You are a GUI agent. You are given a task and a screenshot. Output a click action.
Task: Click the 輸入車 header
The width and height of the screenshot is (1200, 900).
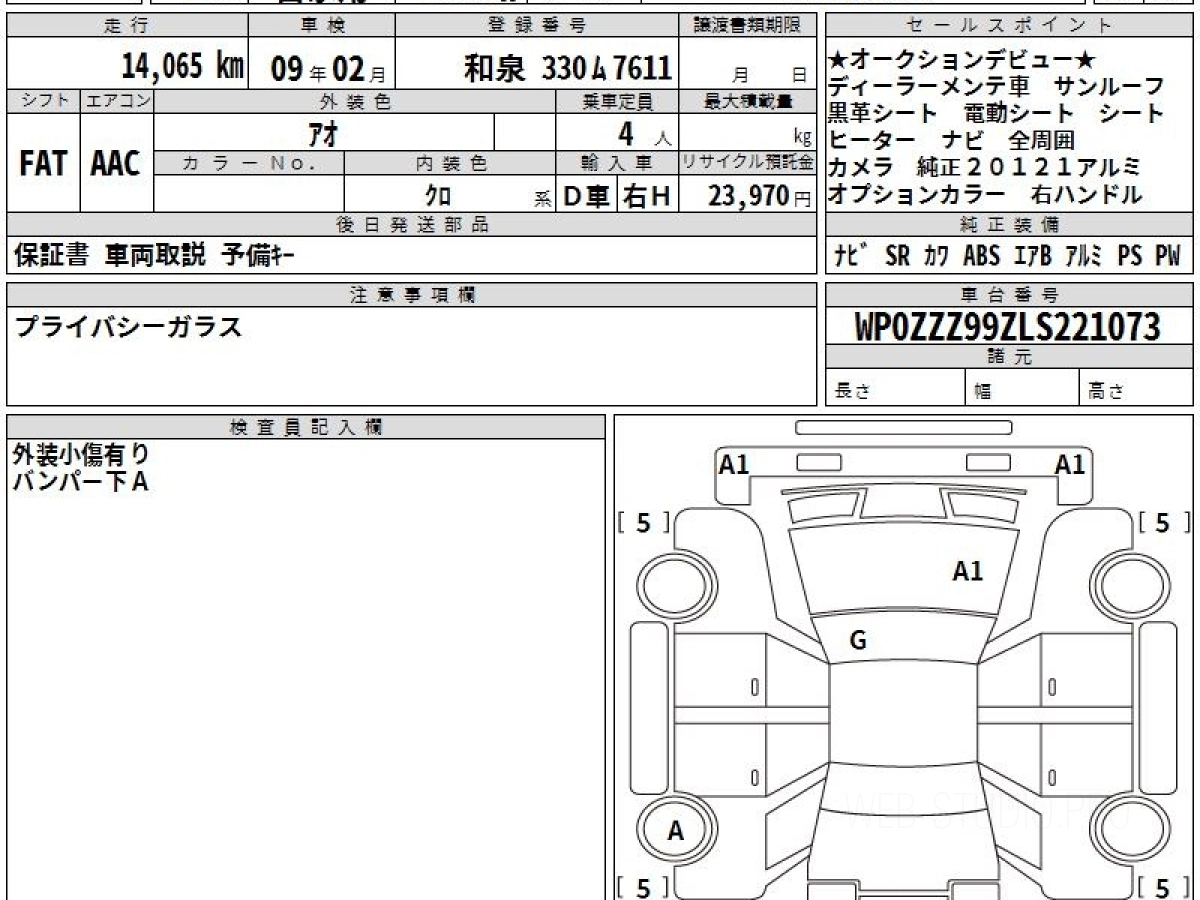click(617, 163)
